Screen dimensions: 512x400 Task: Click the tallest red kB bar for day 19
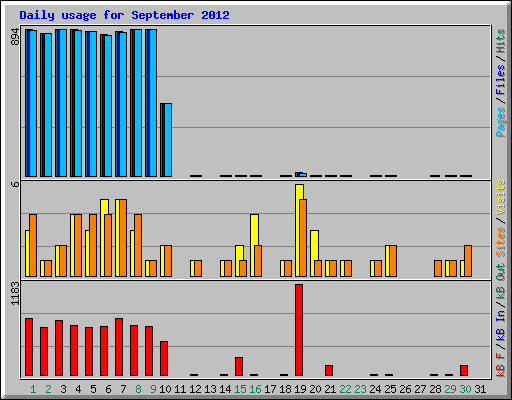[299, 330]
